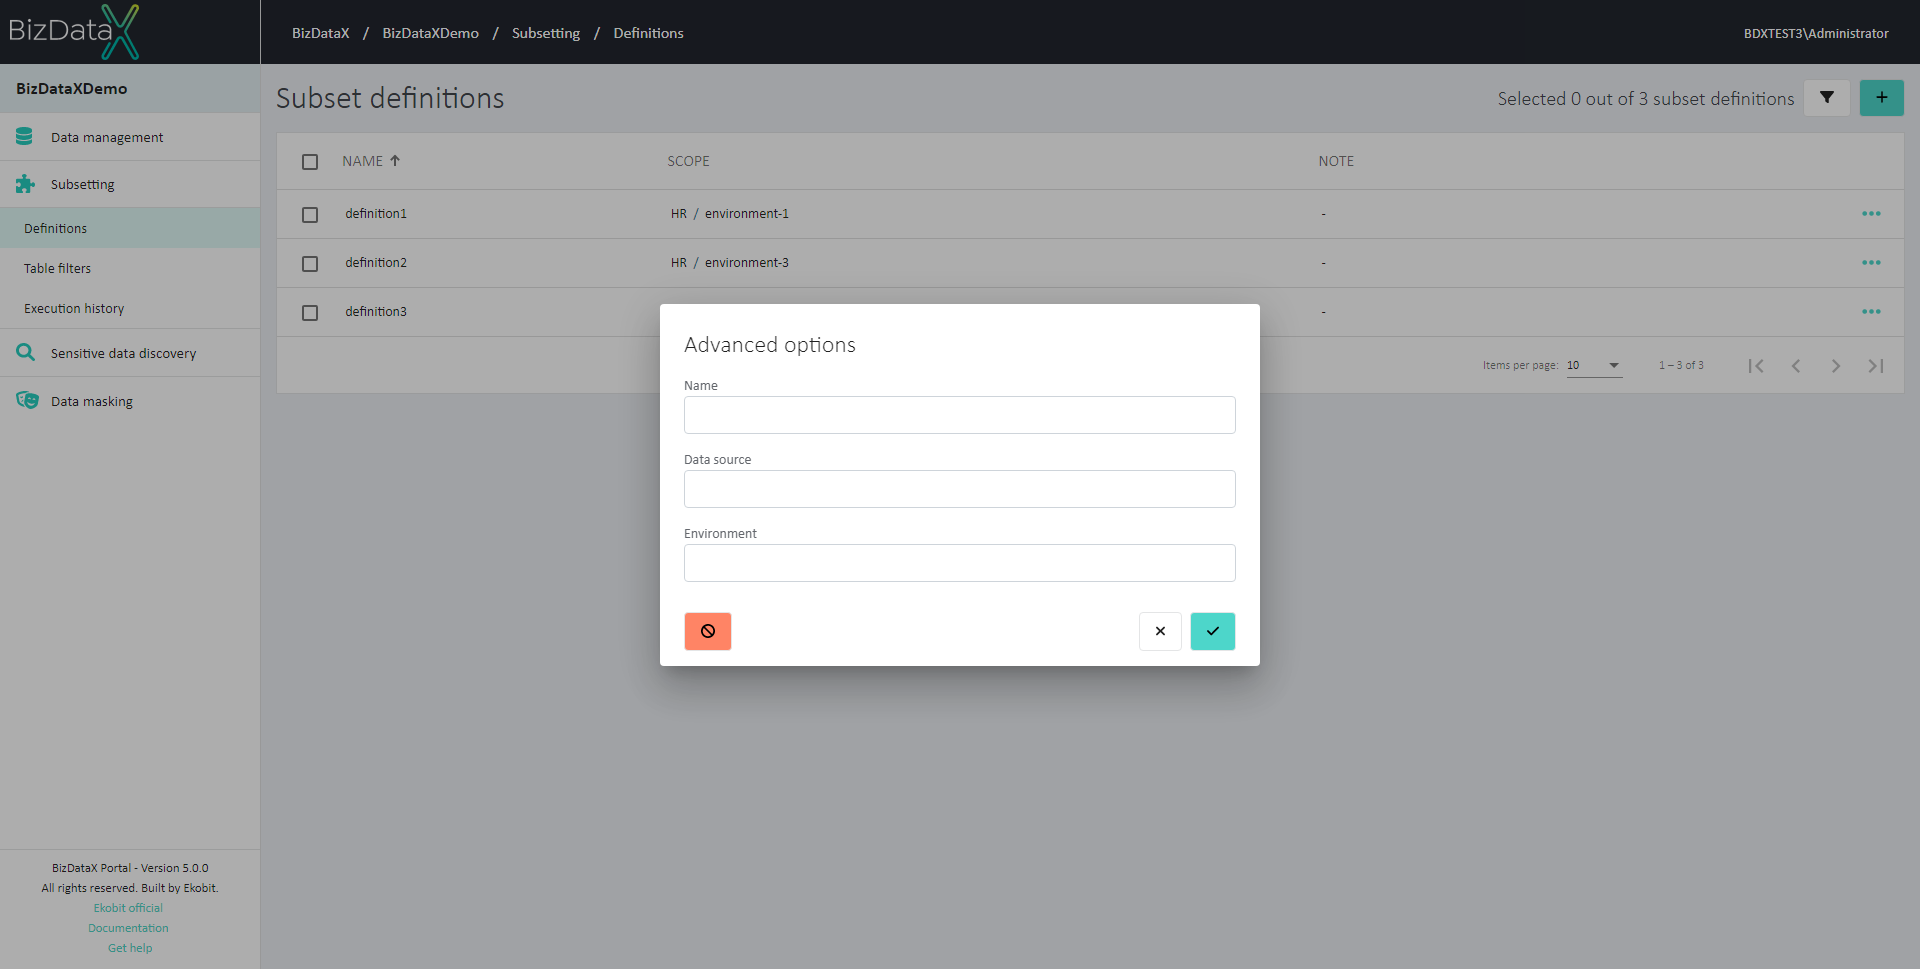Select Table filters in the sidebar
1920x969 pixels.
tap(130, 268)
